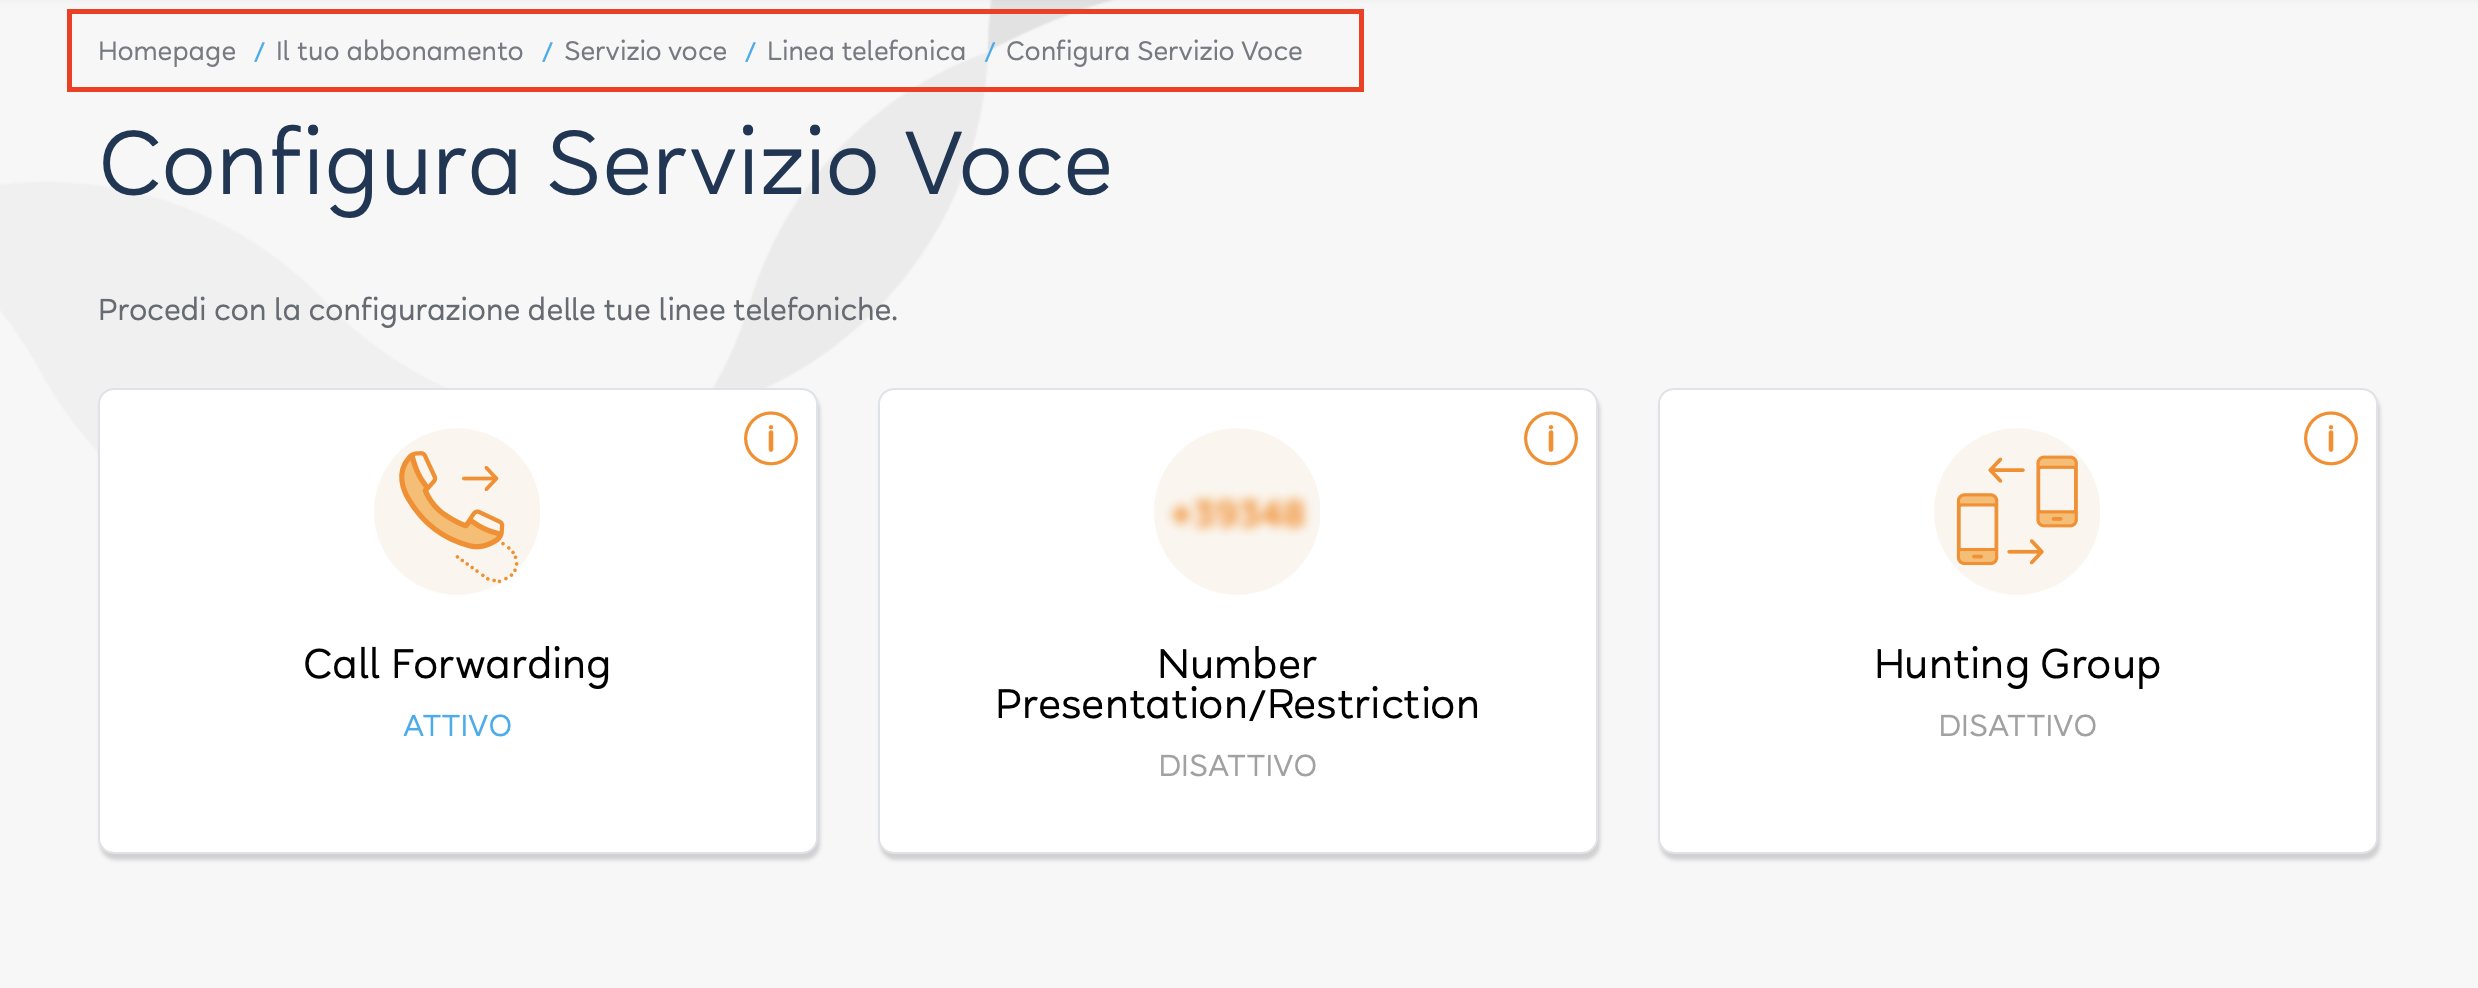The width and height of the screenshot is (2478, 988).
Task: Return to Linea telefonica breadcrumb
Action: pyautogui.click(x=866, y=51)
